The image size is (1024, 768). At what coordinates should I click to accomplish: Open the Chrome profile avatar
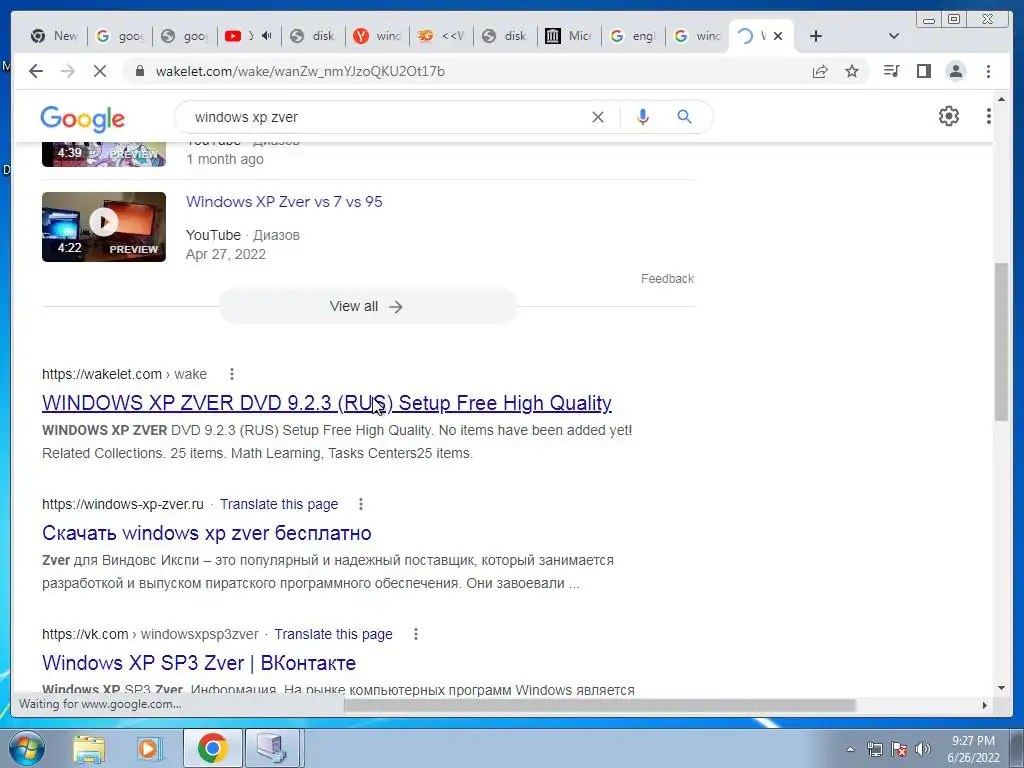pyautogui.click(x=955, y=71)
